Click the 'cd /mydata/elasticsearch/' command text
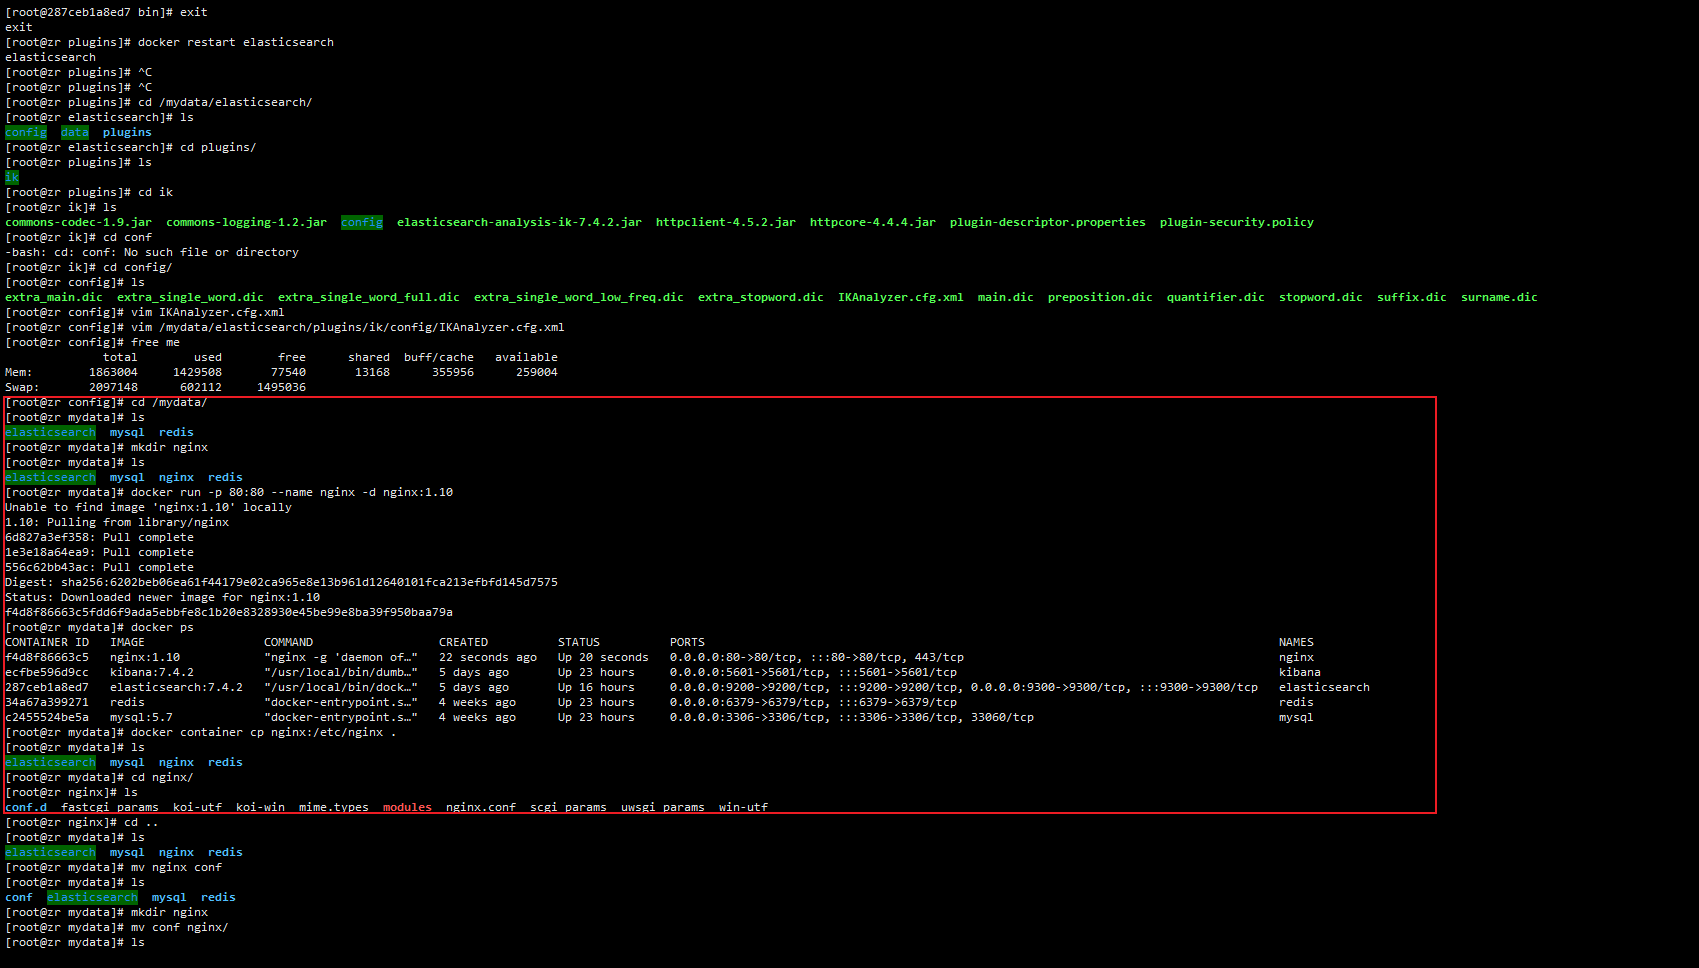Image resolution: width=1699 pixels, height=968 pixels. click(225, 102)
